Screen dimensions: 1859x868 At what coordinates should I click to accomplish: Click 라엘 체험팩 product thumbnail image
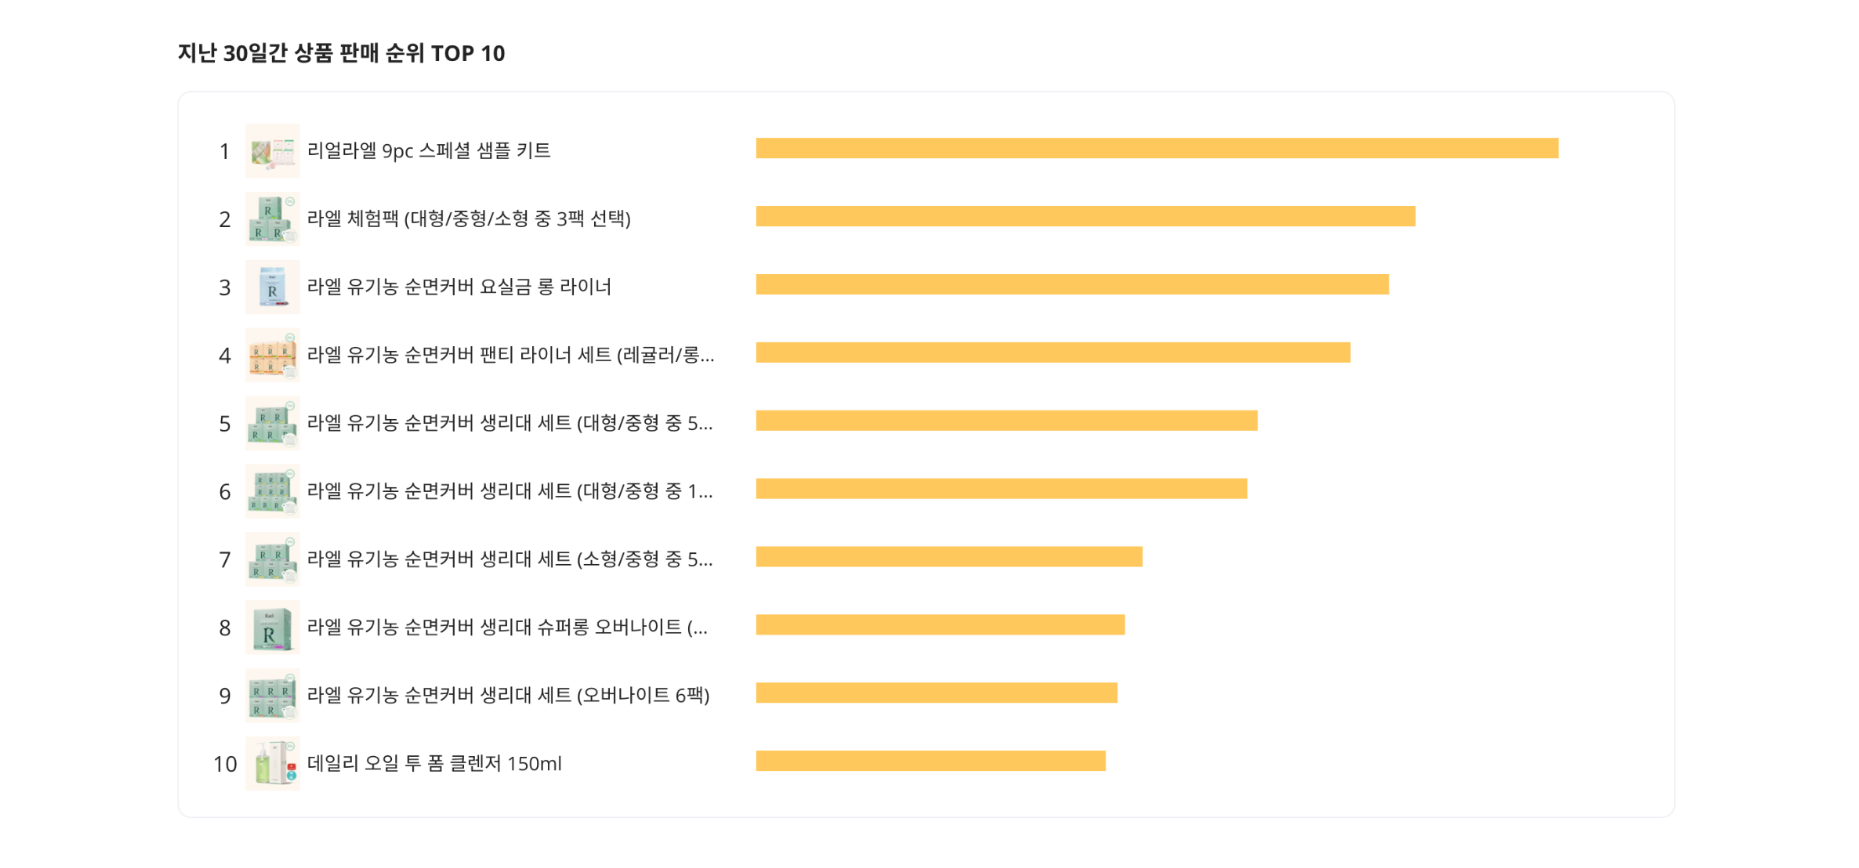272,219
